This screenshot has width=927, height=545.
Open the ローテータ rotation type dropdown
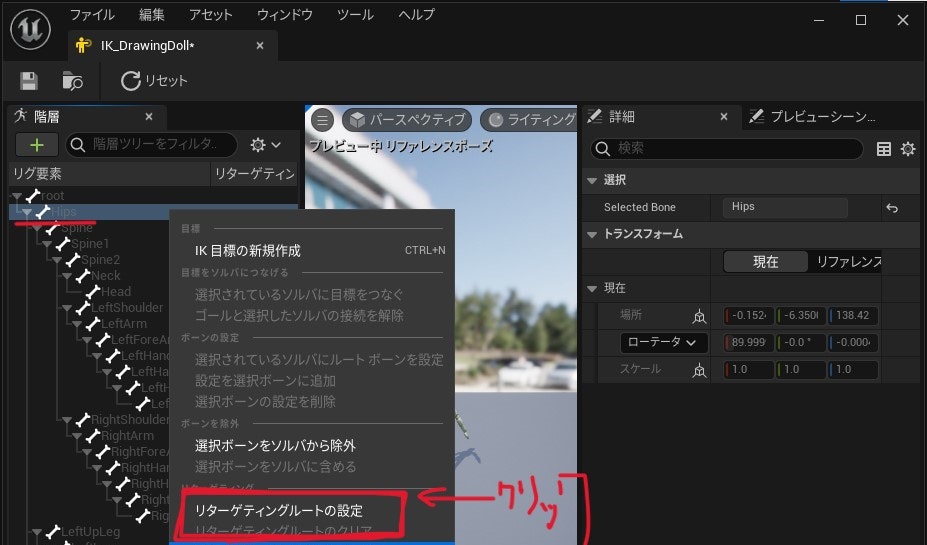(x=664, y=342)
